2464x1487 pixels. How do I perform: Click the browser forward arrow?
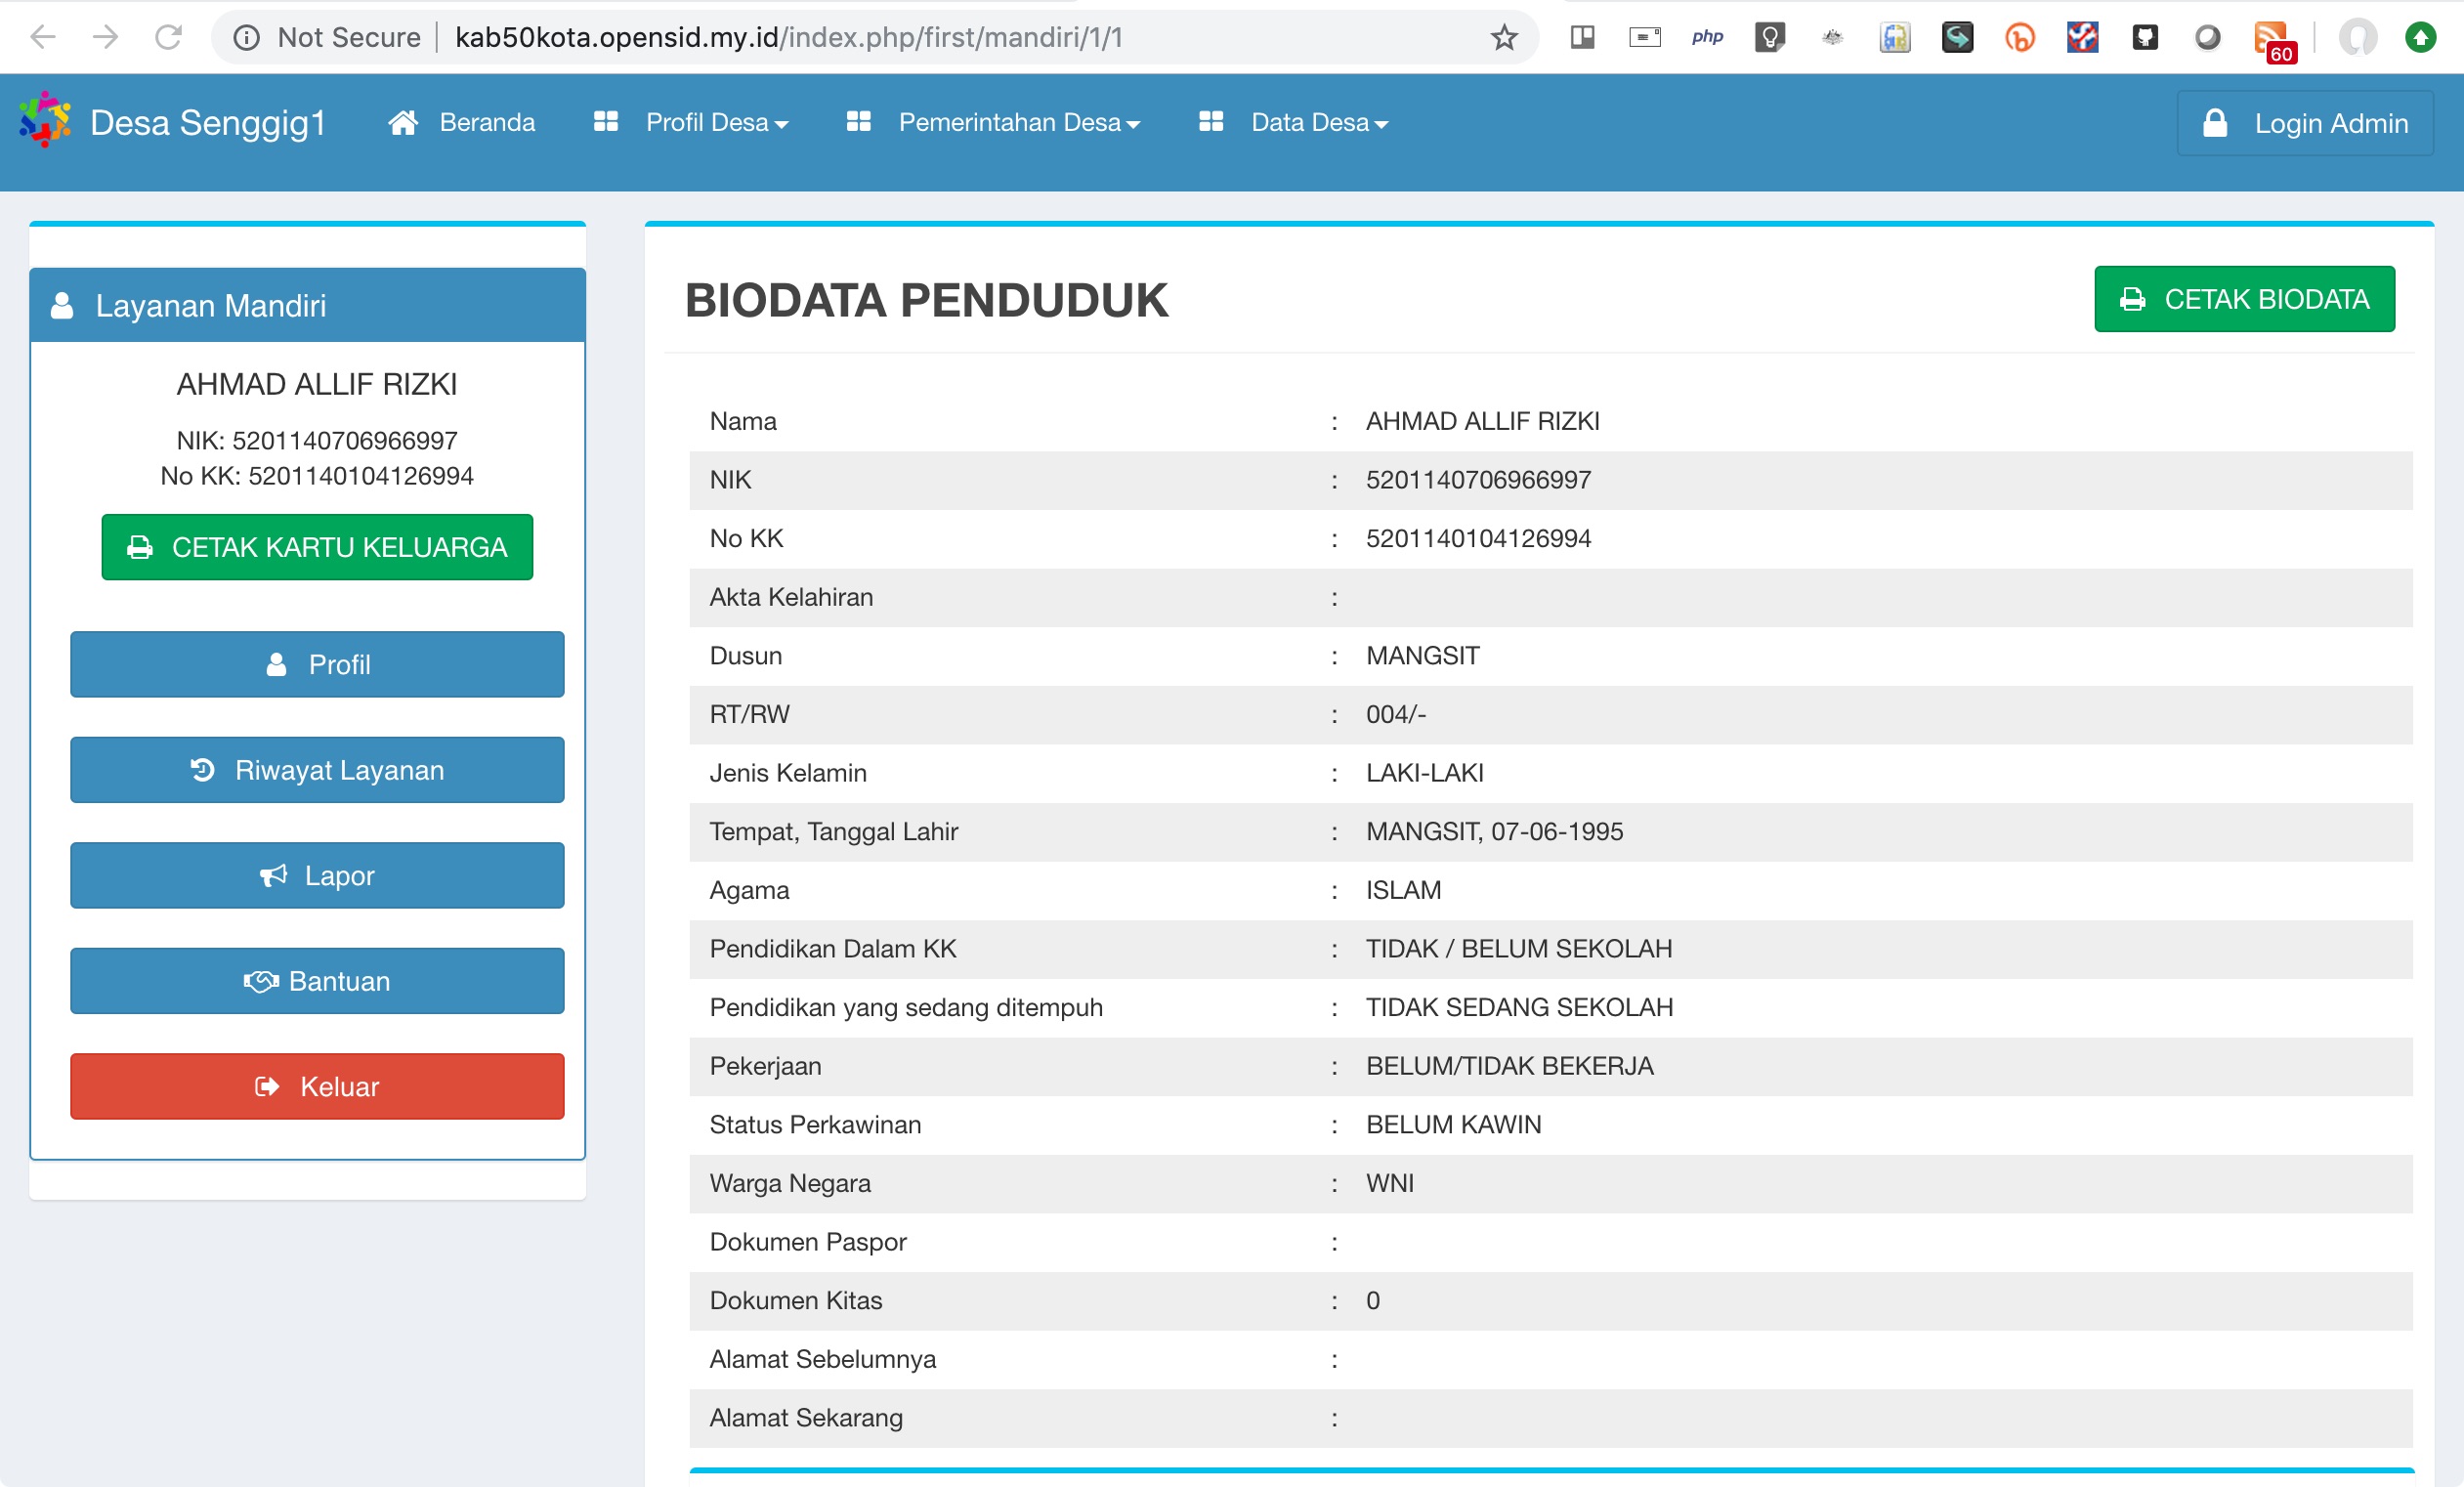[x=105, y=37]
